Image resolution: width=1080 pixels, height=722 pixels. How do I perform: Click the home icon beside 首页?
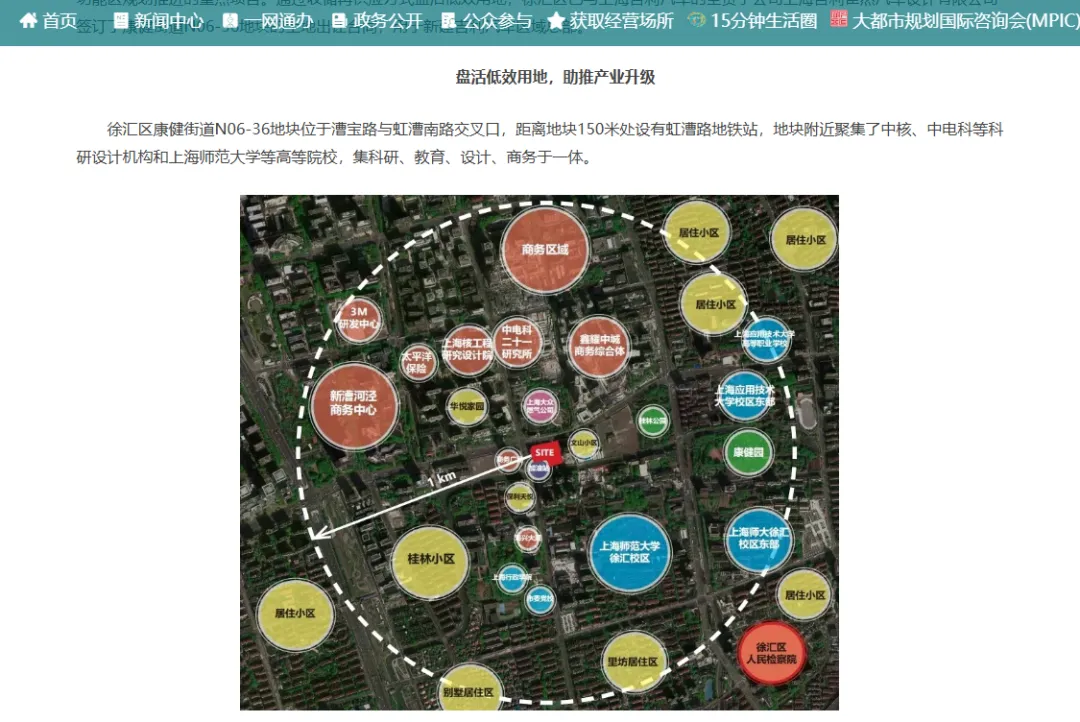(28, 21)
